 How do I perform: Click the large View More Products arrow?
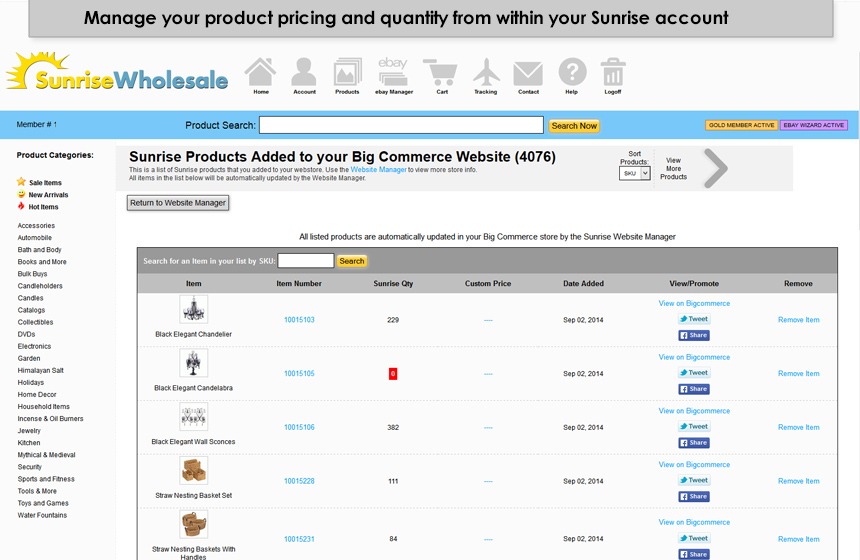[x=716, y=168]
